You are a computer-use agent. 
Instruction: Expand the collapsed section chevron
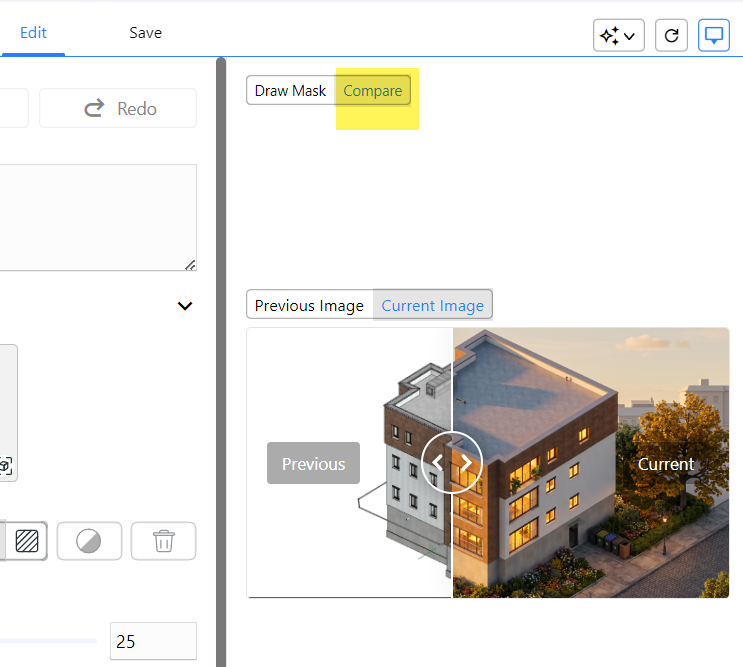(185, 306)
